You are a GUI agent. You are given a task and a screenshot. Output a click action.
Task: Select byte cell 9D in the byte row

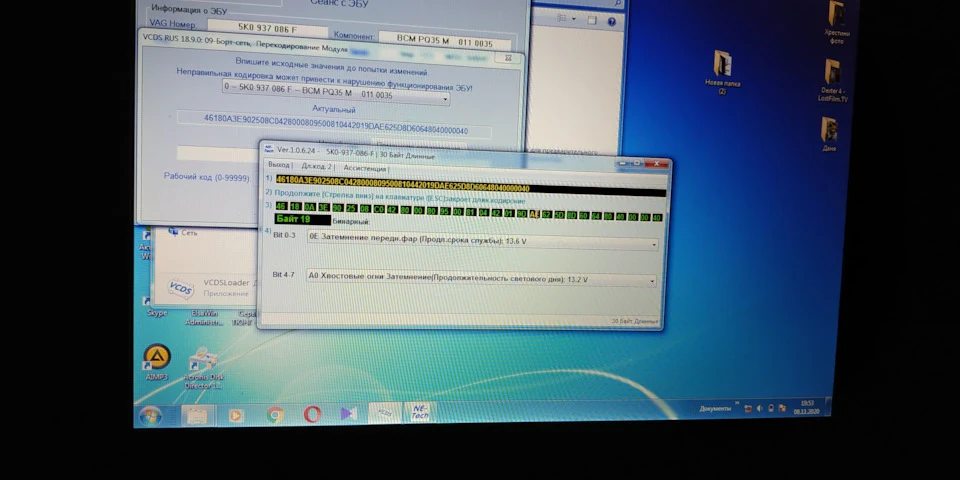[x=522, y=214]
